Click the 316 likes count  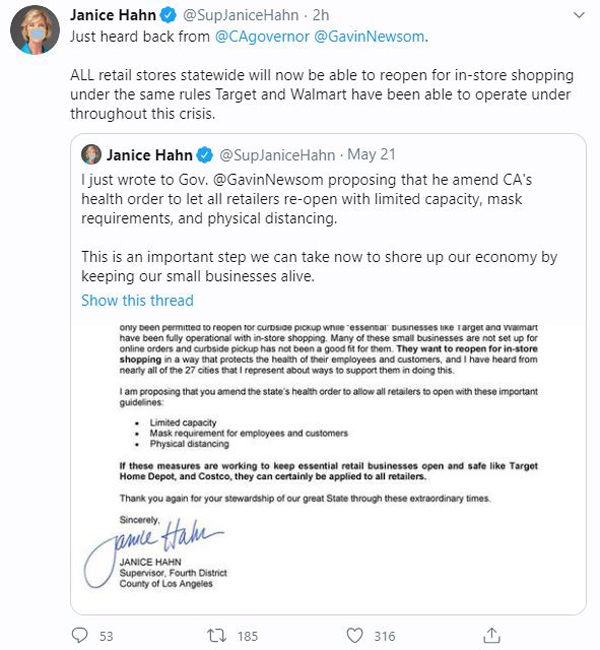click(384, 636)
